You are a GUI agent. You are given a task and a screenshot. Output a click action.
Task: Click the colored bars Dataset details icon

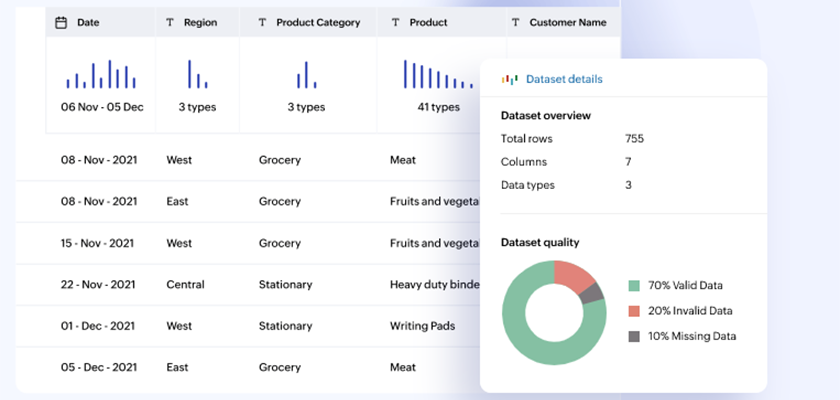pyautogui.click(x=509, y=79)
